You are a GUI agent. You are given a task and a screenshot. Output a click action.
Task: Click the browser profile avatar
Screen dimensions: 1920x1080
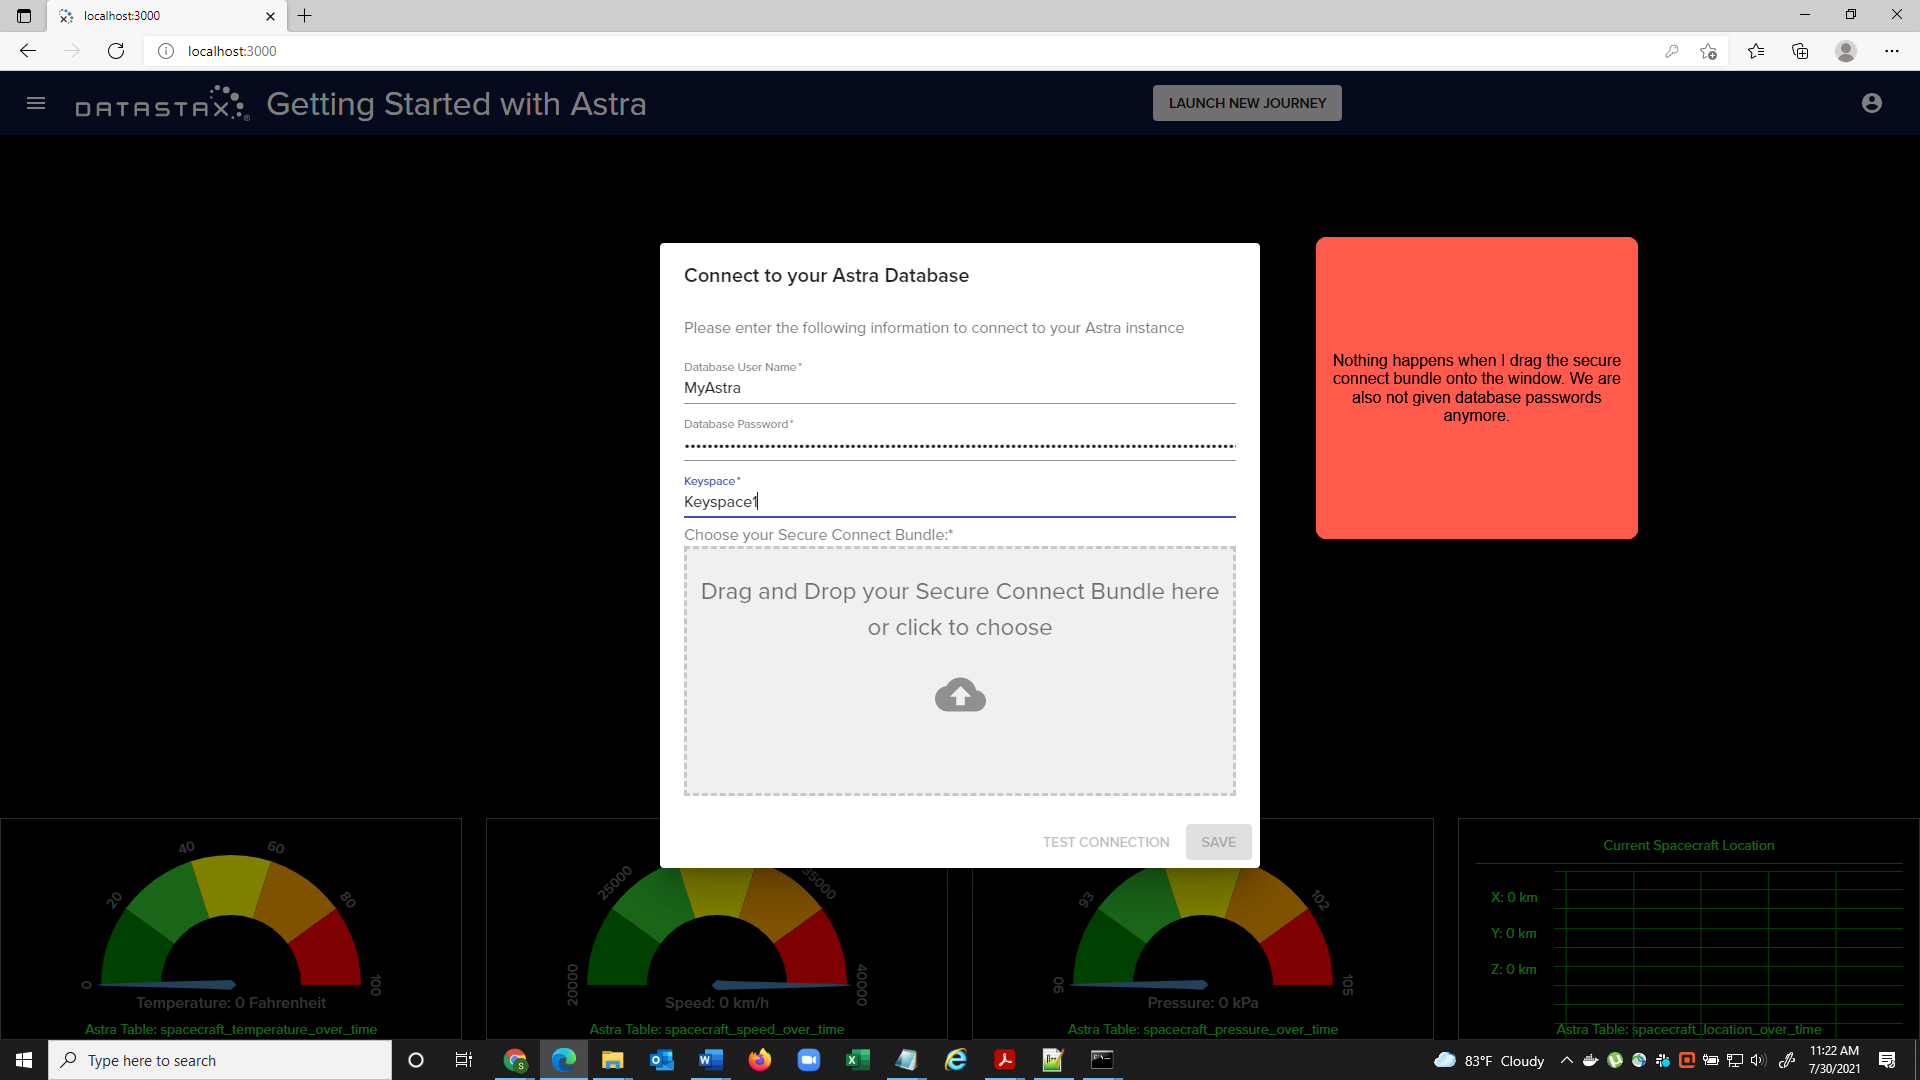pyautogui.click(x=1846, y=51)
